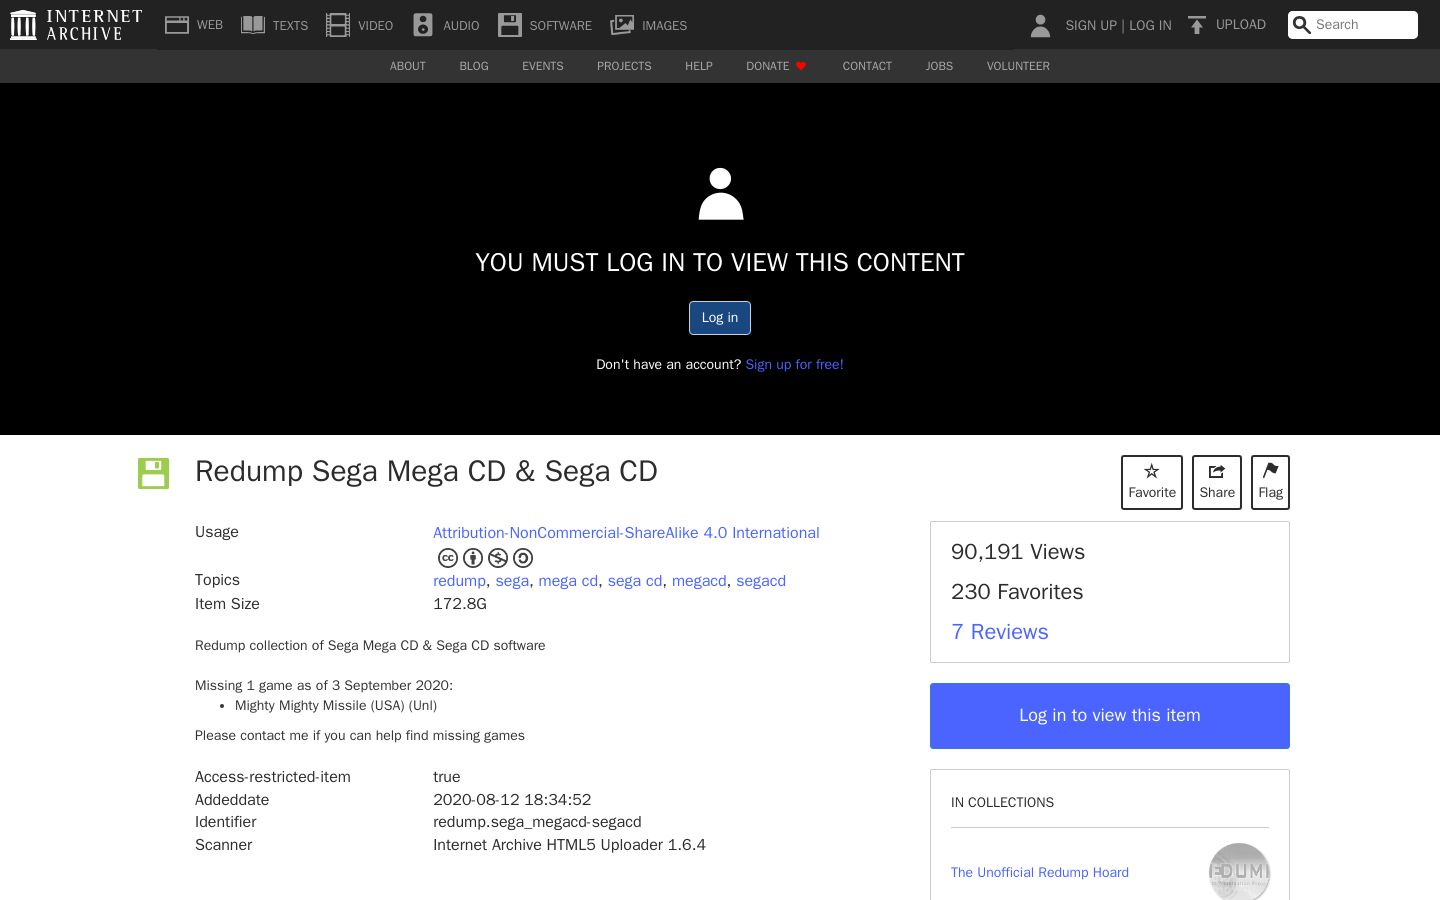Click the Web nav label
The width and height of the screenshot is (1440, 900).
click(210, 25)
